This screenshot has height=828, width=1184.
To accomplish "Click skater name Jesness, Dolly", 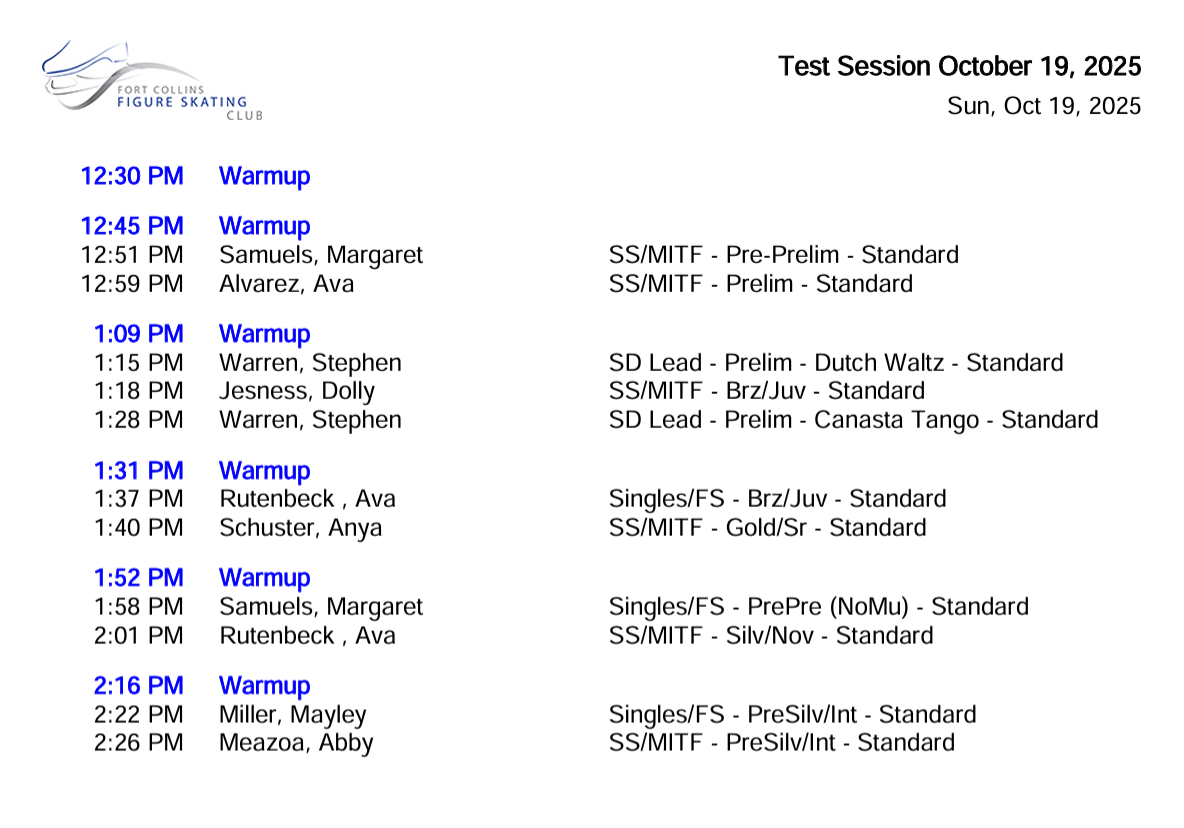I will (x=297, y=391).
